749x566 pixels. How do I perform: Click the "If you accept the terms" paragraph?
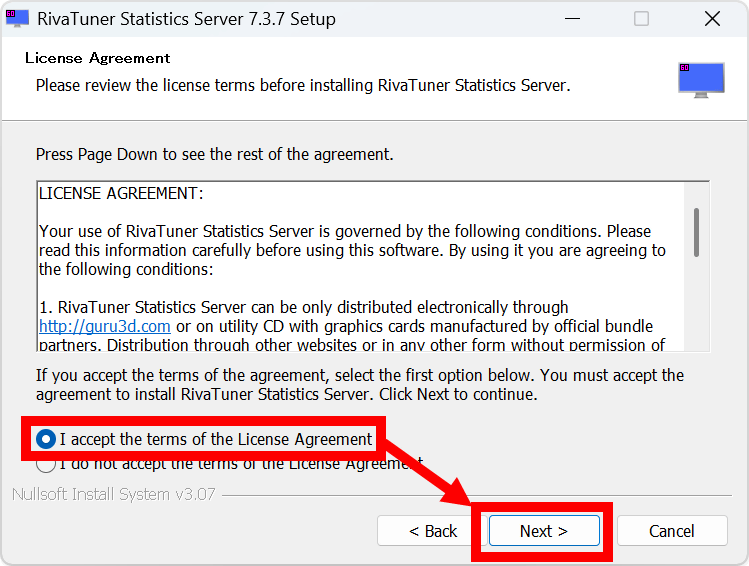(x=360, y=384)
